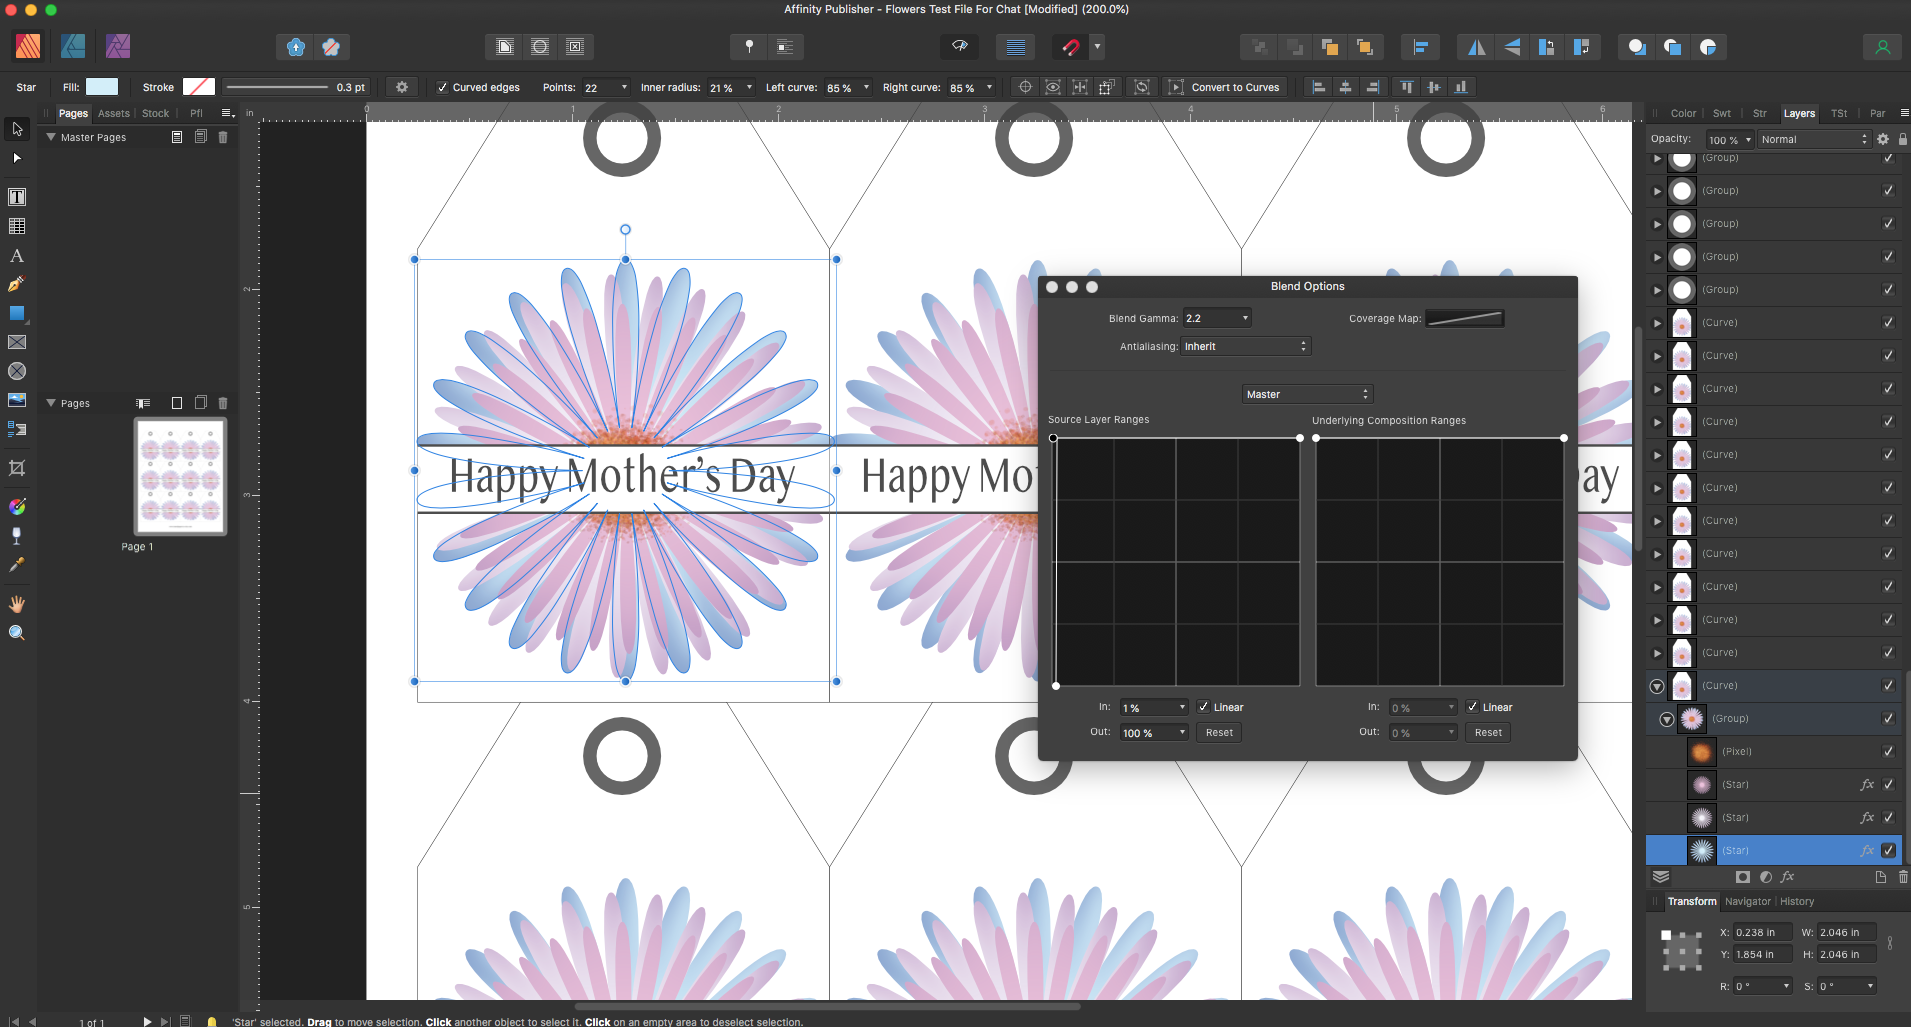Screen dimensions: 1911x1027
Task: Switch to the Designer persona
Action: pyautogui.click(x=73, y=46)
